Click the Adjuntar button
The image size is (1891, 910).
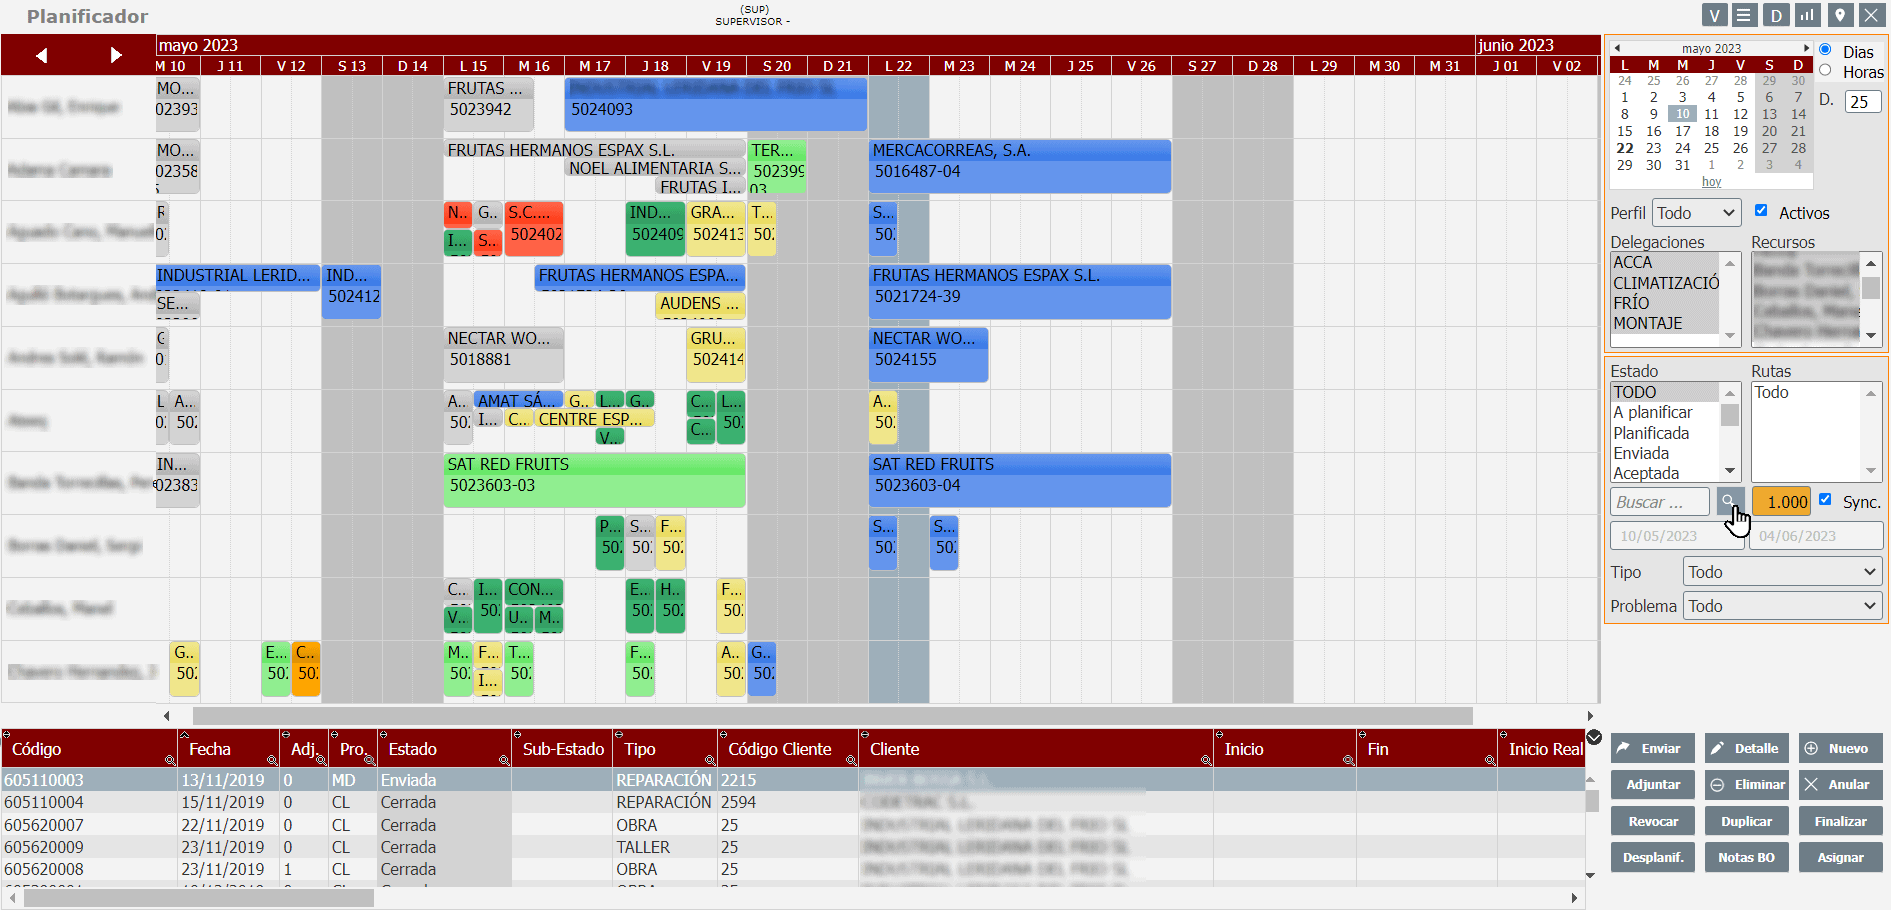pos(1653,785)
